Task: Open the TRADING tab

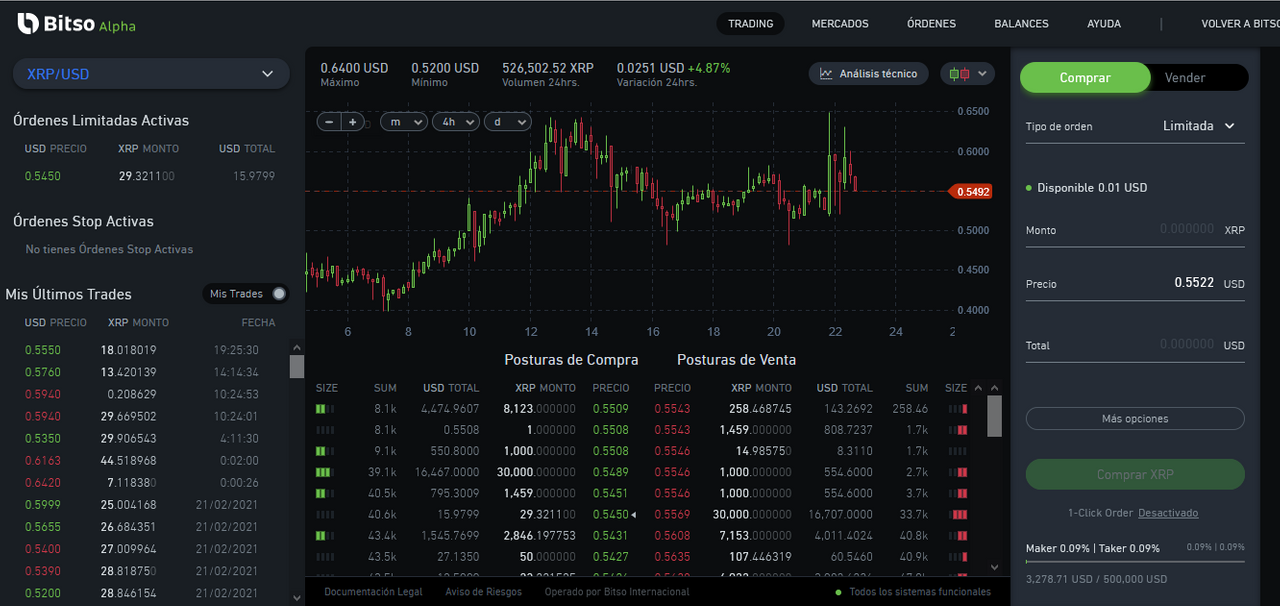Action: click(x=750, y=24)
